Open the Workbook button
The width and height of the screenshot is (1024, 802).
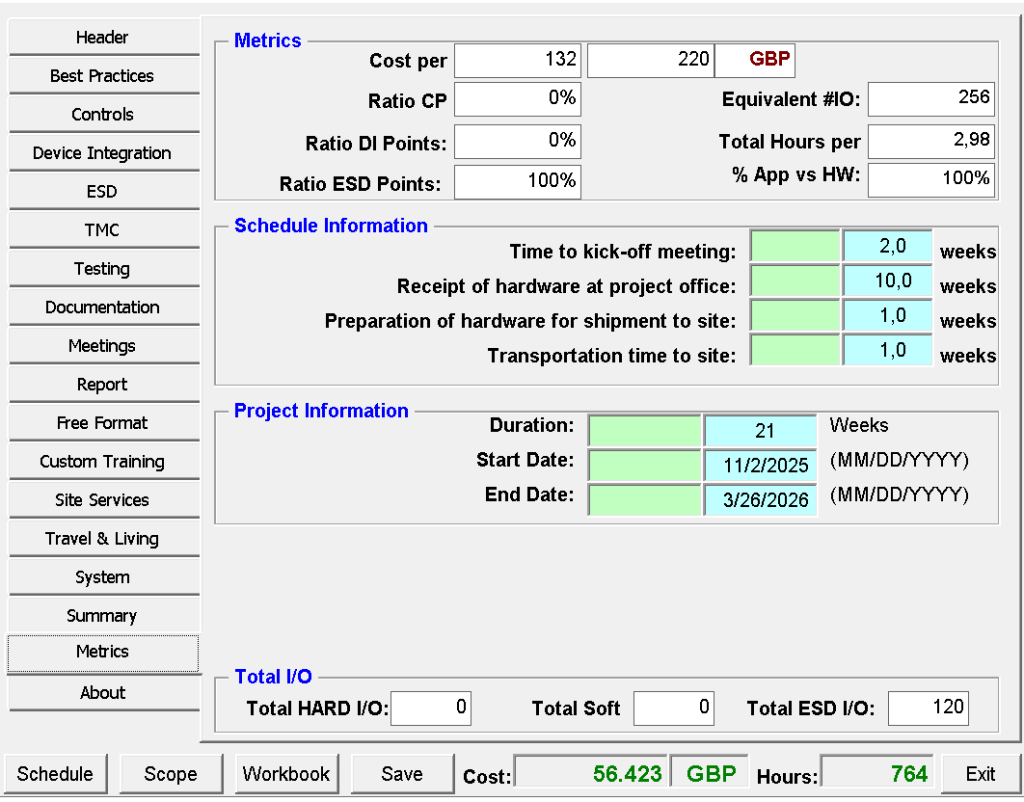286,774
